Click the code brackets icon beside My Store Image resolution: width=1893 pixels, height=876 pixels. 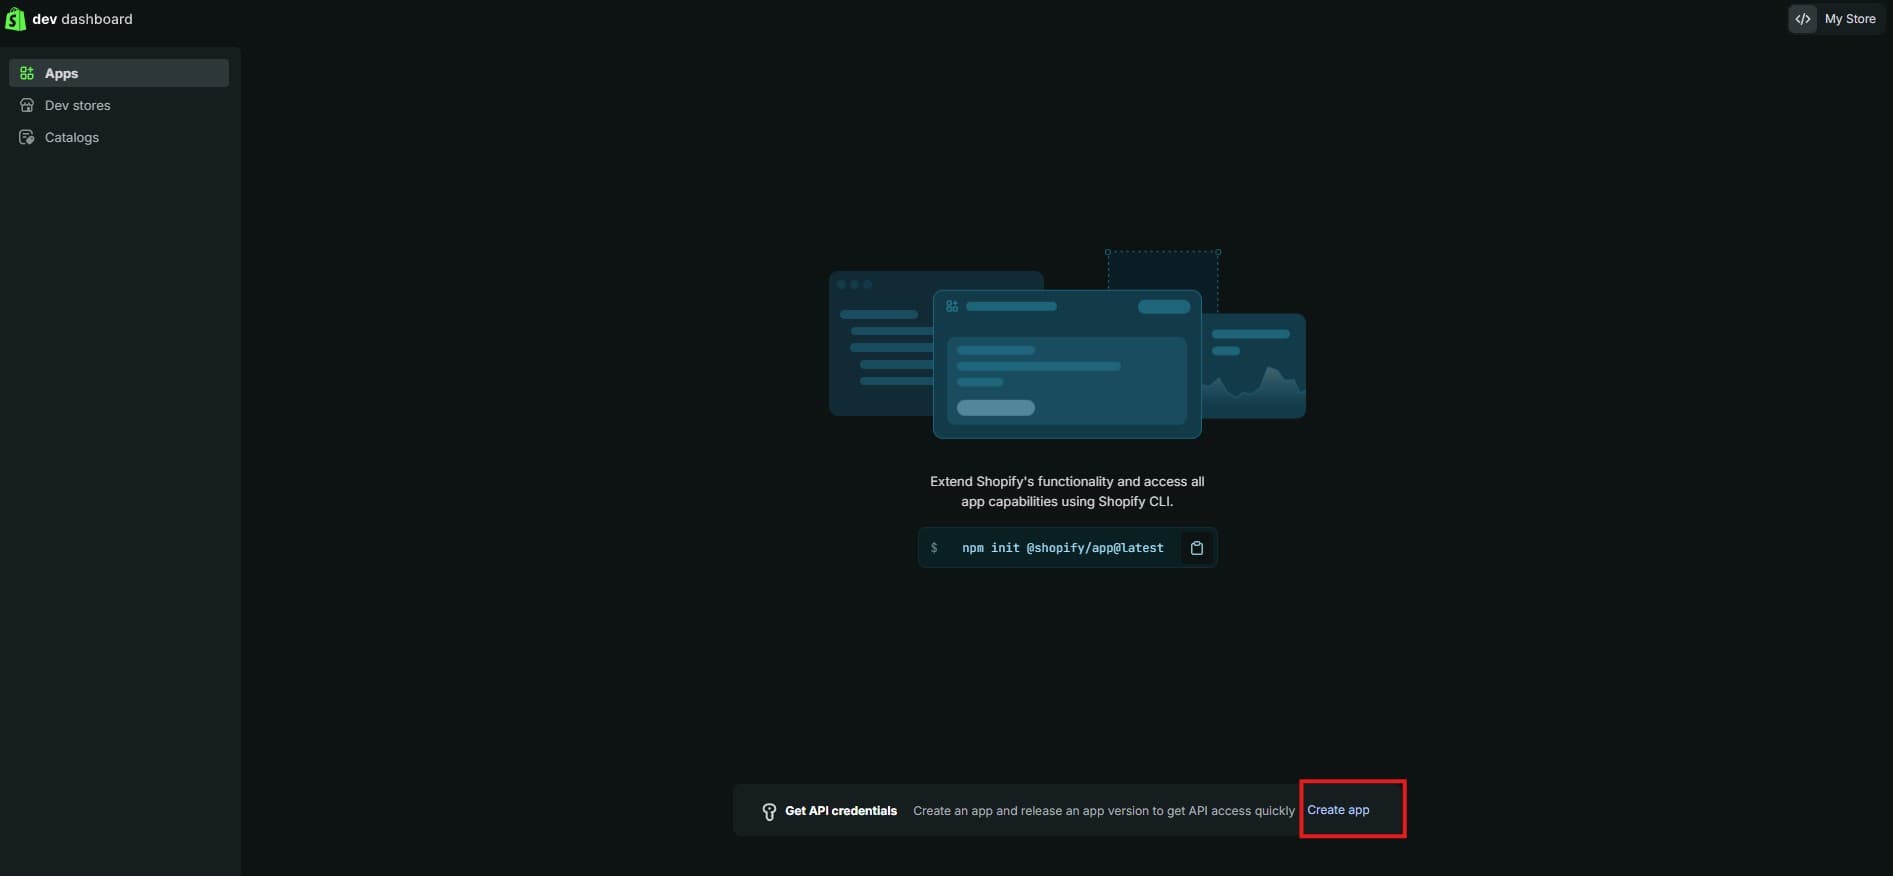tap(1803, 19)
